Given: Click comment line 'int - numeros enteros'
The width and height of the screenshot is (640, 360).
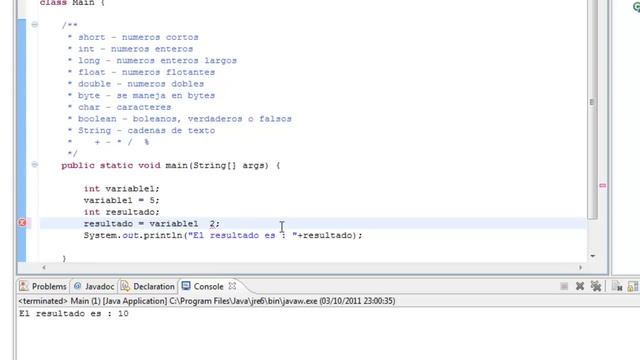Looking at the screenshot, I should [136, 49].
